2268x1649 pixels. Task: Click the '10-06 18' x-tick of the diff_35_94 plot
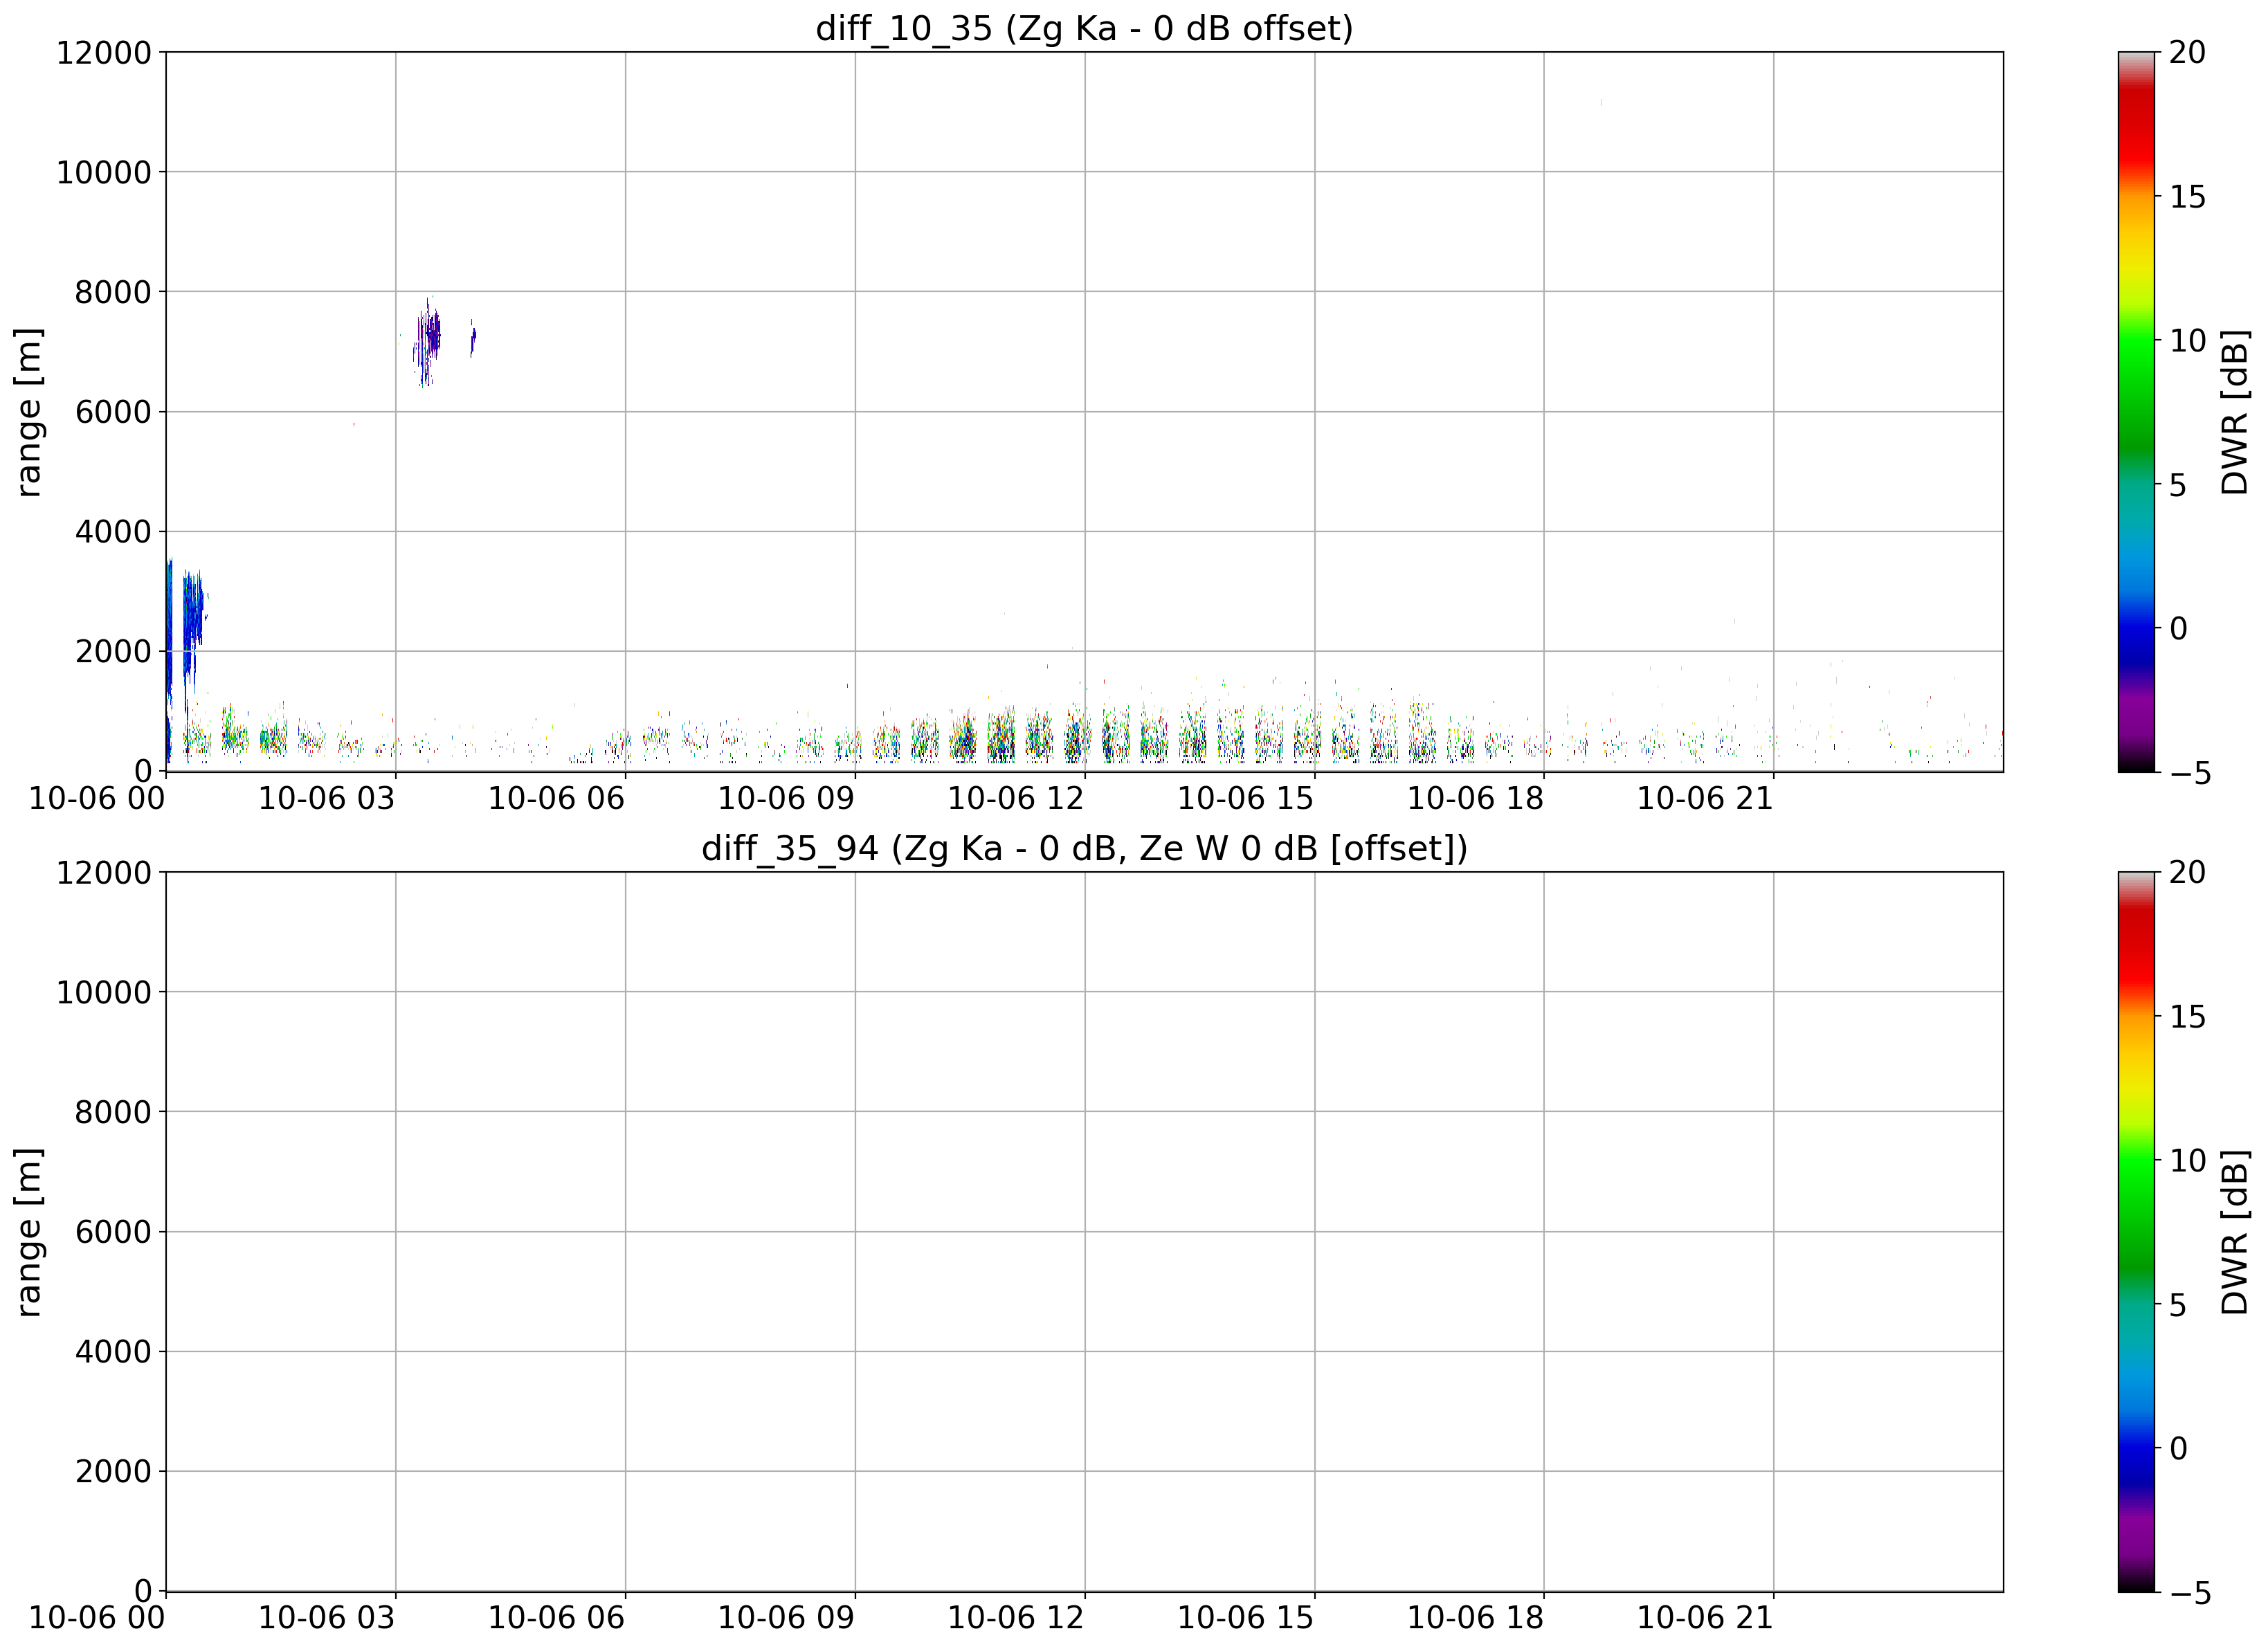pos(1476,1618)
